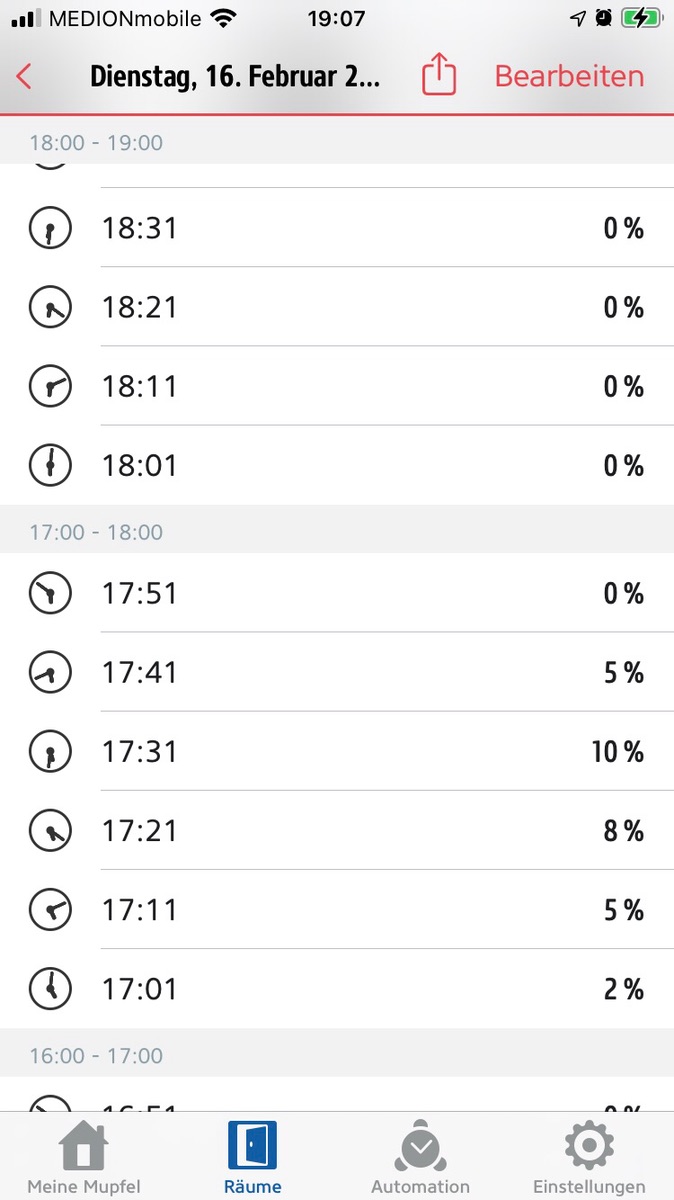Open the Automation tab
This screenshot has height=1200, width=674.
point(420,1158)
